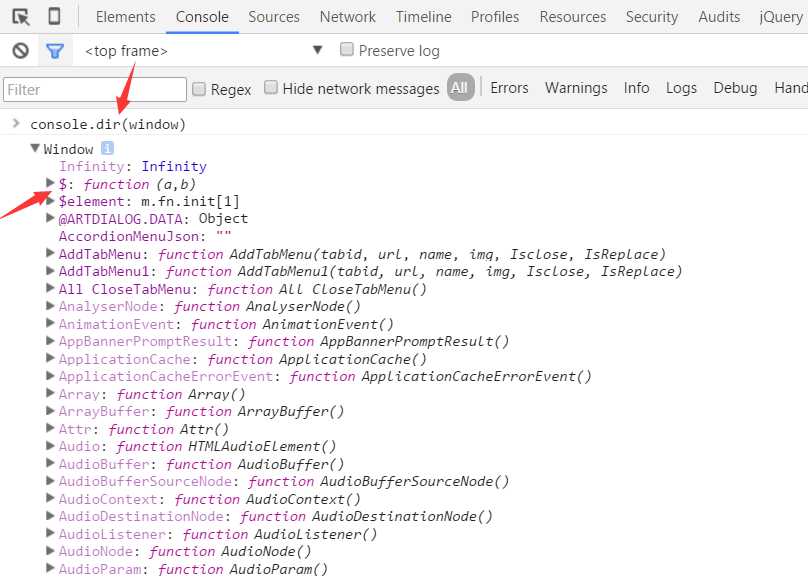Image resolution: width=808 pixels, height=580 pixels.
Task: Clear console with the ban icon
Action: point(21,50)
